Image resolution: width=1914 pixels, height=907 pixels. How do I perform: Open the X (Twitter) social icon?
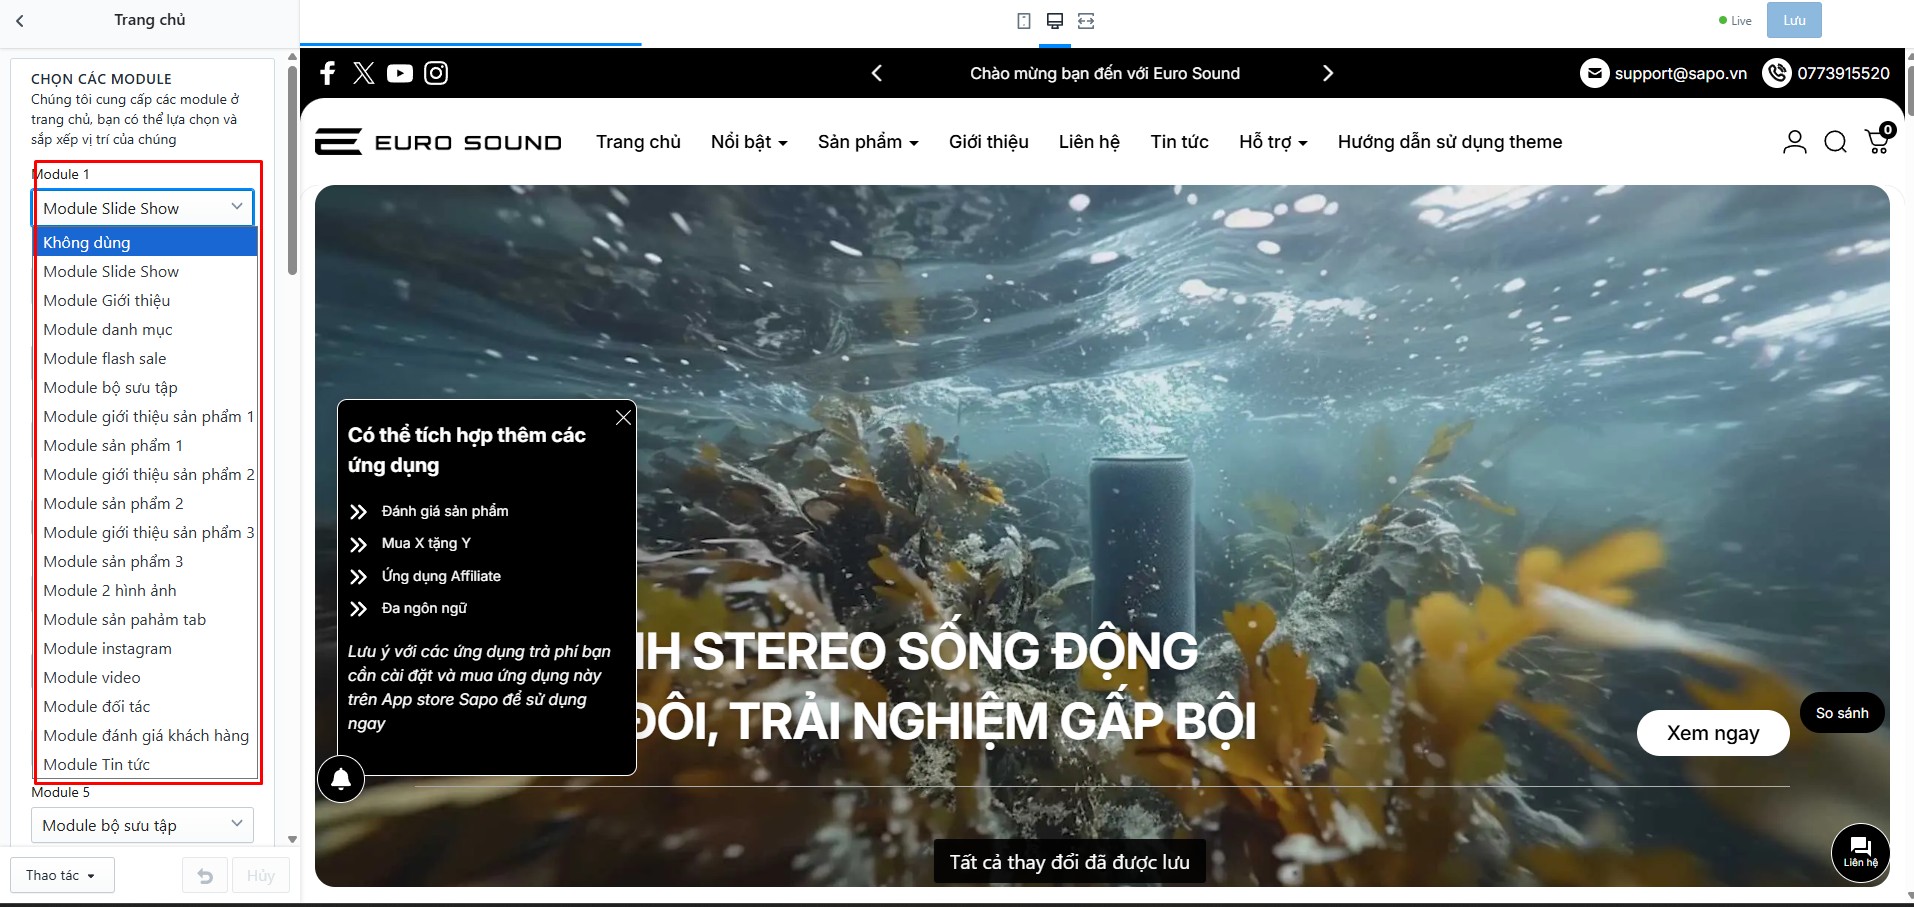(364, 73)
